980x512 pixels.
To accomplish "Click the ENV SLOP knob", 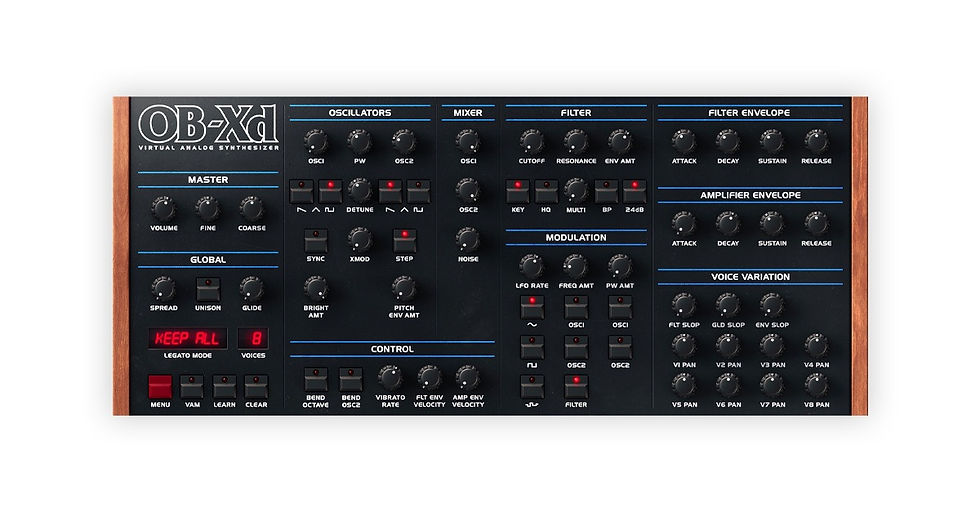I will click(772, 306).
